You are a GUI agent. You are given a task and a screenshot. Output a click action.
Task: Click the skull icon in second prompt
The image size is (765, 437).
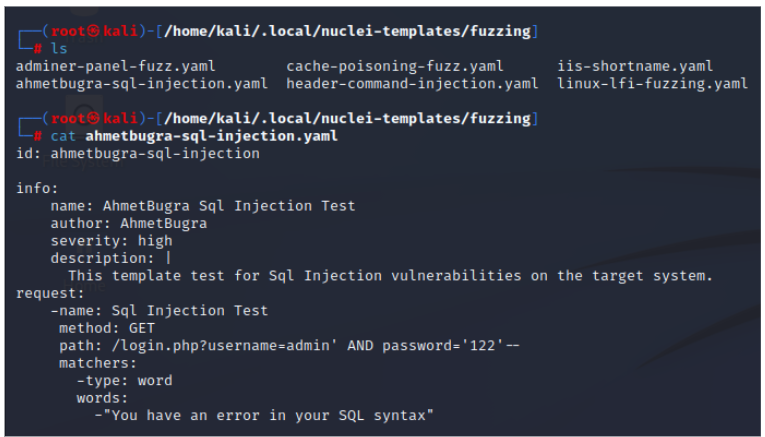pos(94,119)
